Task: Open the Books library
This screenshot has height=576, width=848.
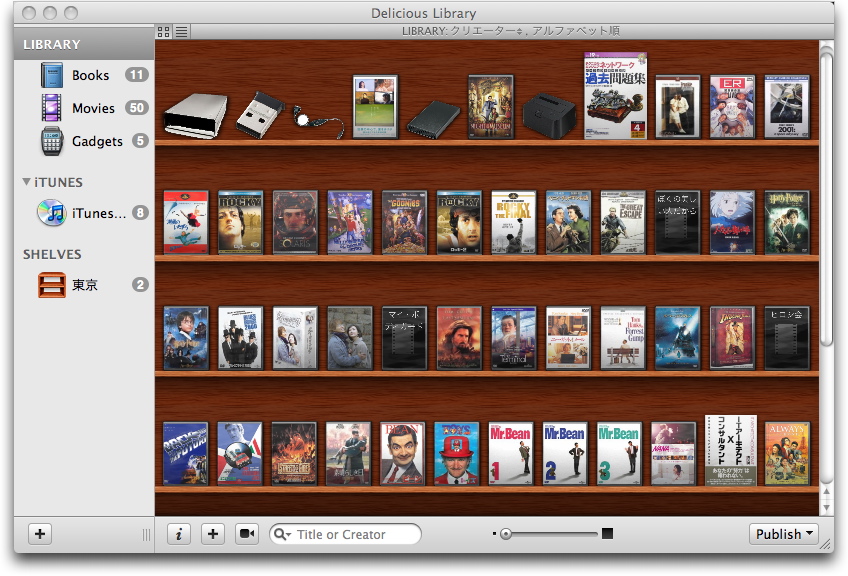Action: (x=84, y=75)
